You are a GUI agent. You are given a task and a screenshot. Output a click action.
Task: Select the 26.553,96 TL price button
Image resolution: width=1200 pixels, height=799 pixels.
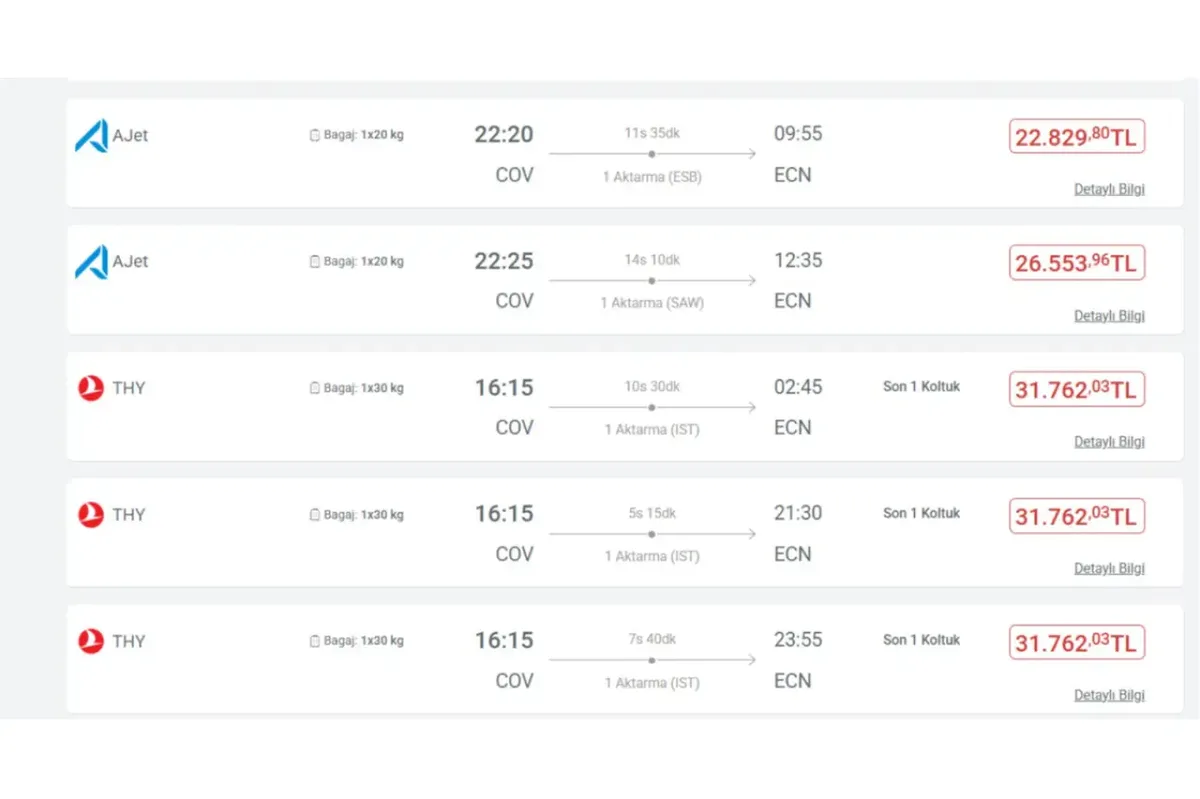click(1076, 263)
